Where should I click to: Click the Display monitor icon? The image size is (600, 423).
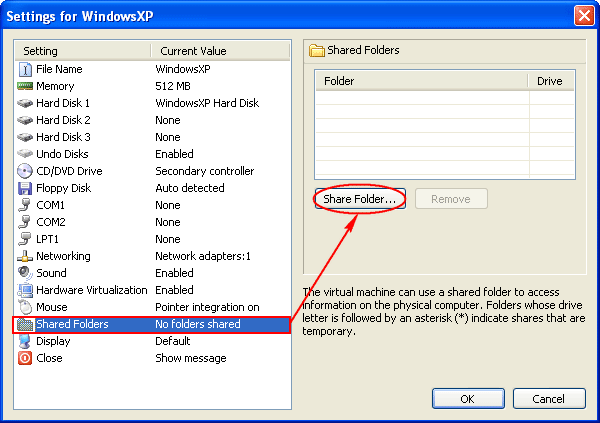25,341
